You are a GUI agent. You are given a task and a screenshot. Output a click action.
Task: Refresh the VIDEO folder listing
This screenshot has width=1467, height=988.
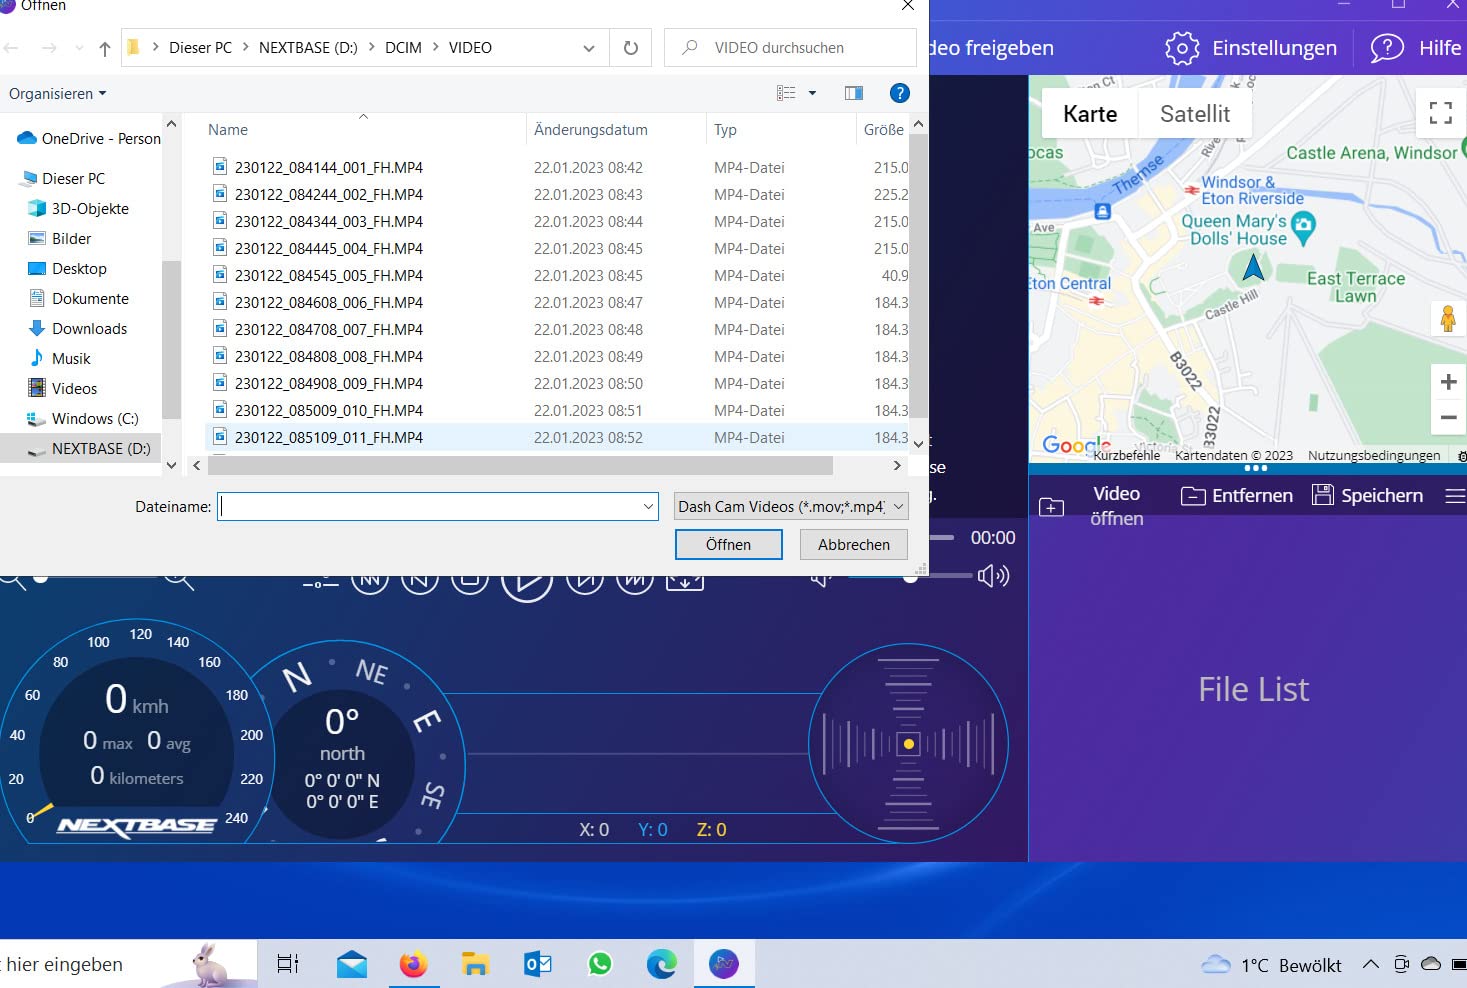point(631,48)
